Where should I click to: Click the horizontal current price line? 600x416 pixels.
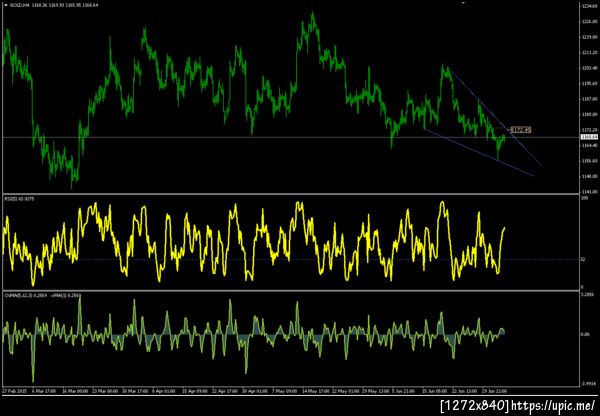click(x=291, y=137)
